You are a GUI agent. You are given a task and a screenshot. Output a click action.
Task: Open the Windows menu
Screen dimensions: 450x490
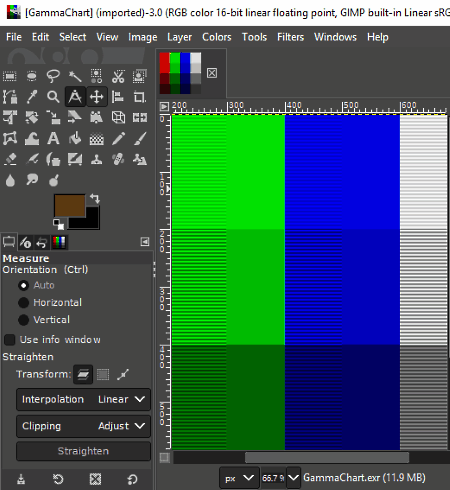click(335, 37)
